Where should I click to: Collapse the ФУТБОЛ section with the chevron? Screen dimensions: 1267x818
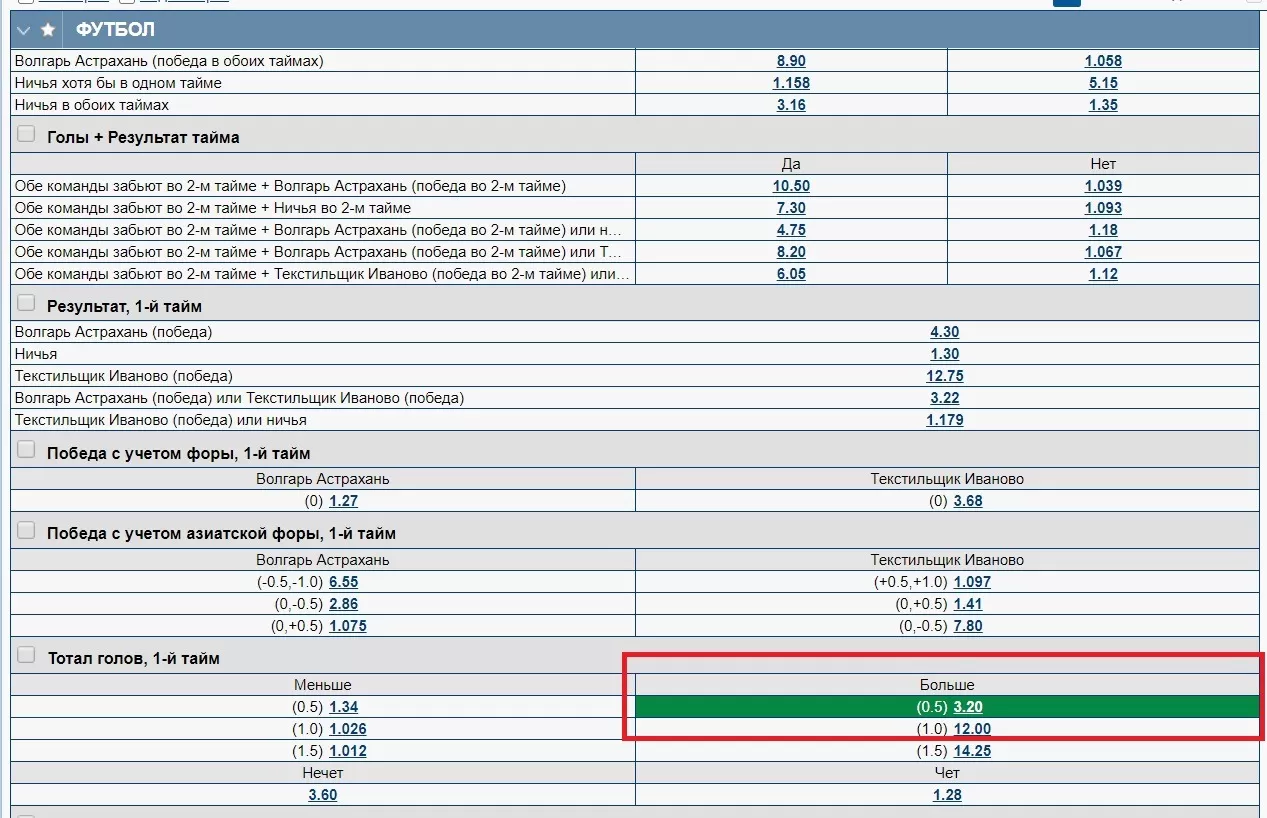[24, 31]
